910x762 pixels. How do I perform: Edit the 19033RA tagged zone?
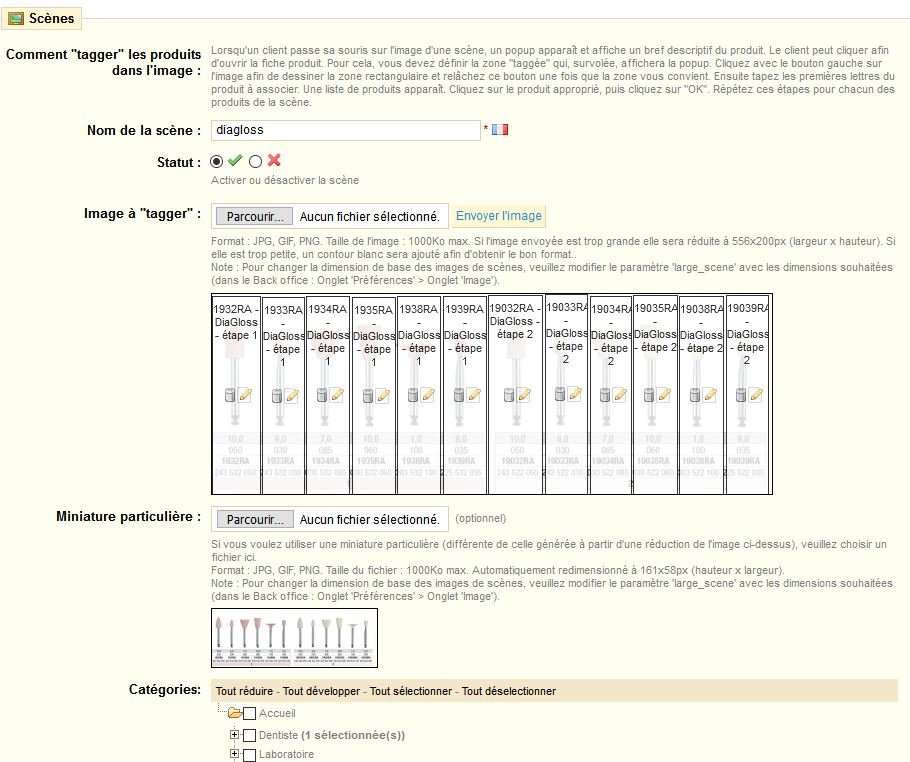pyautogui.click(x=575, y=394)
